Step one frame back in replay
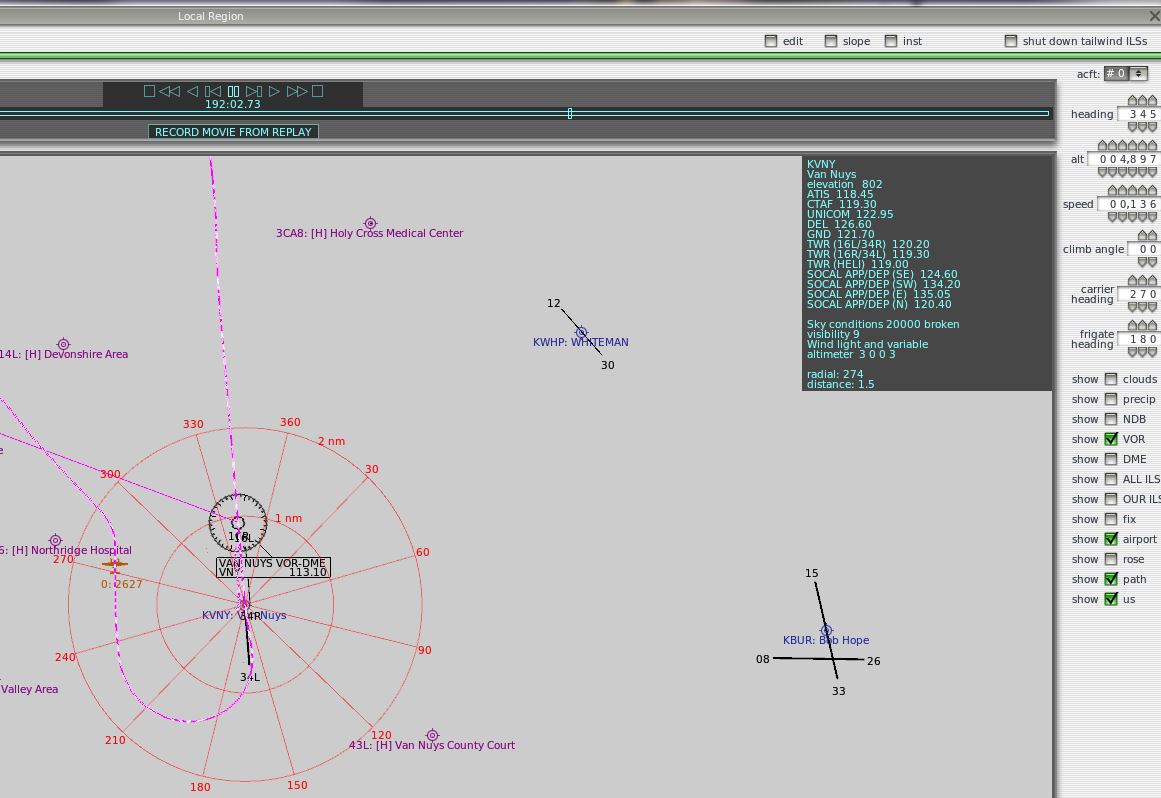1161x798 pixels. (x=212, y=91)
